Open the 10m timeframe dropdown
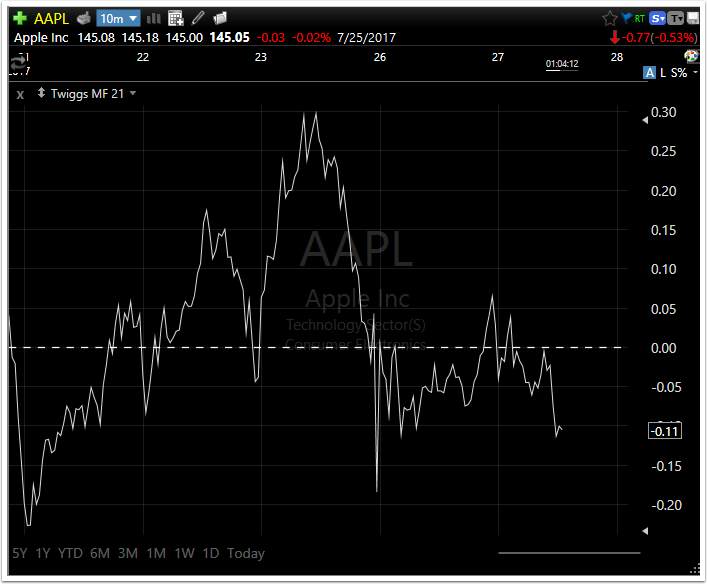 119,18
